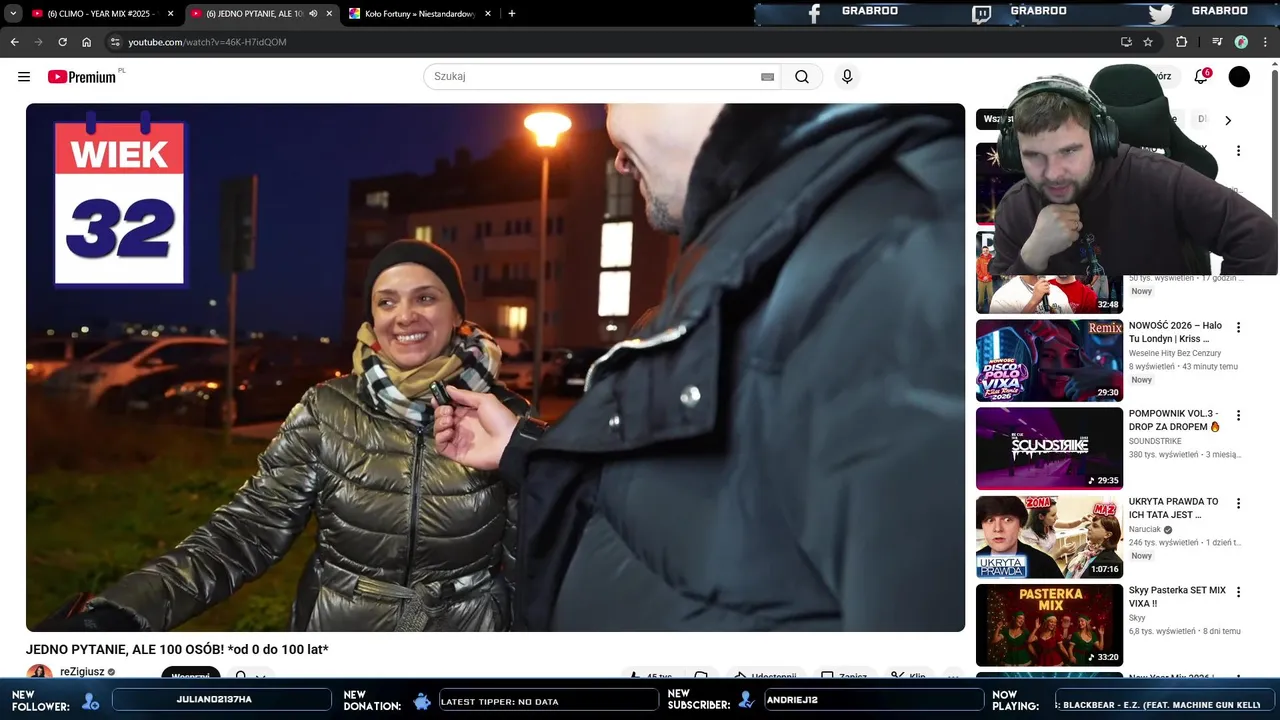Open NOWOŚĆ 2026 – Halo Tu Londyn title
Screen dimensions: 1280x720
tap(1175, 332)
